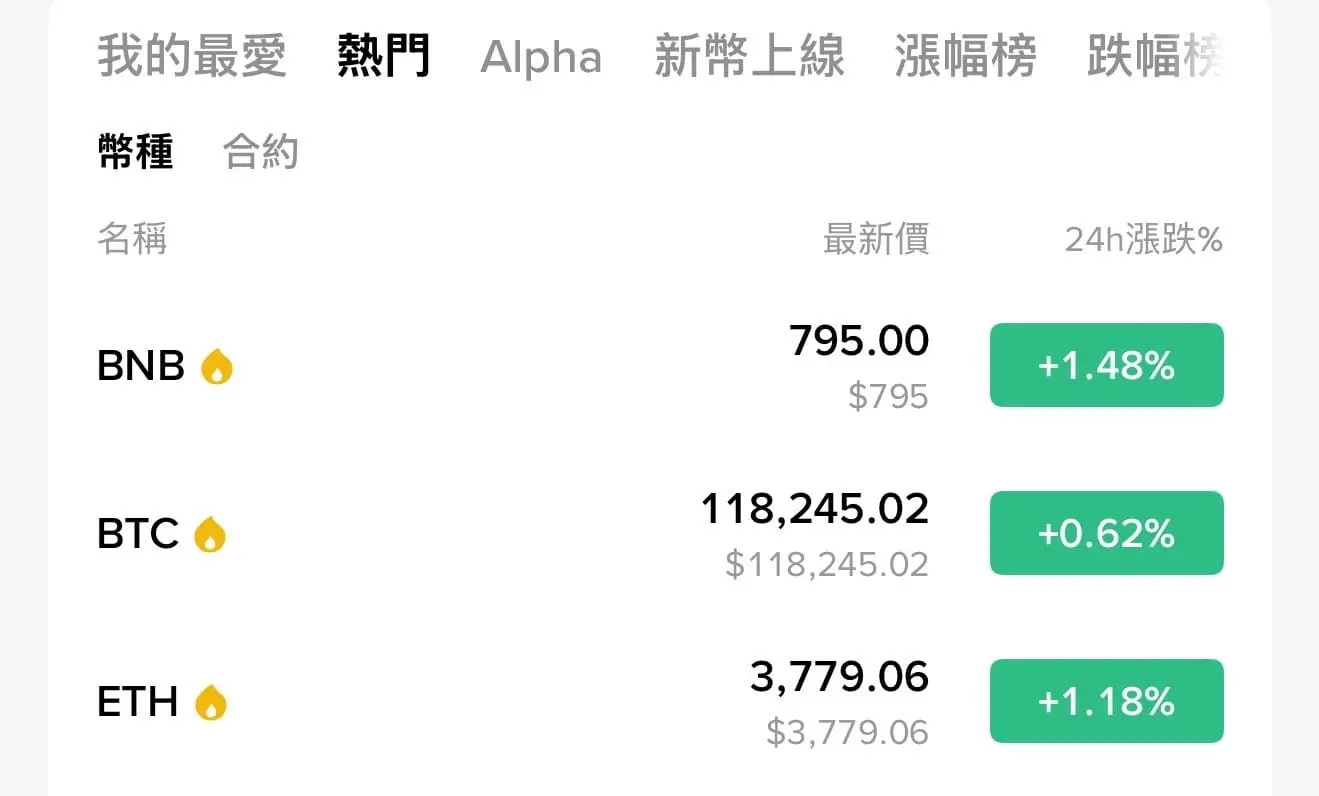
Task: Sort by the 名稱 column header
Action: click(132, 240)
